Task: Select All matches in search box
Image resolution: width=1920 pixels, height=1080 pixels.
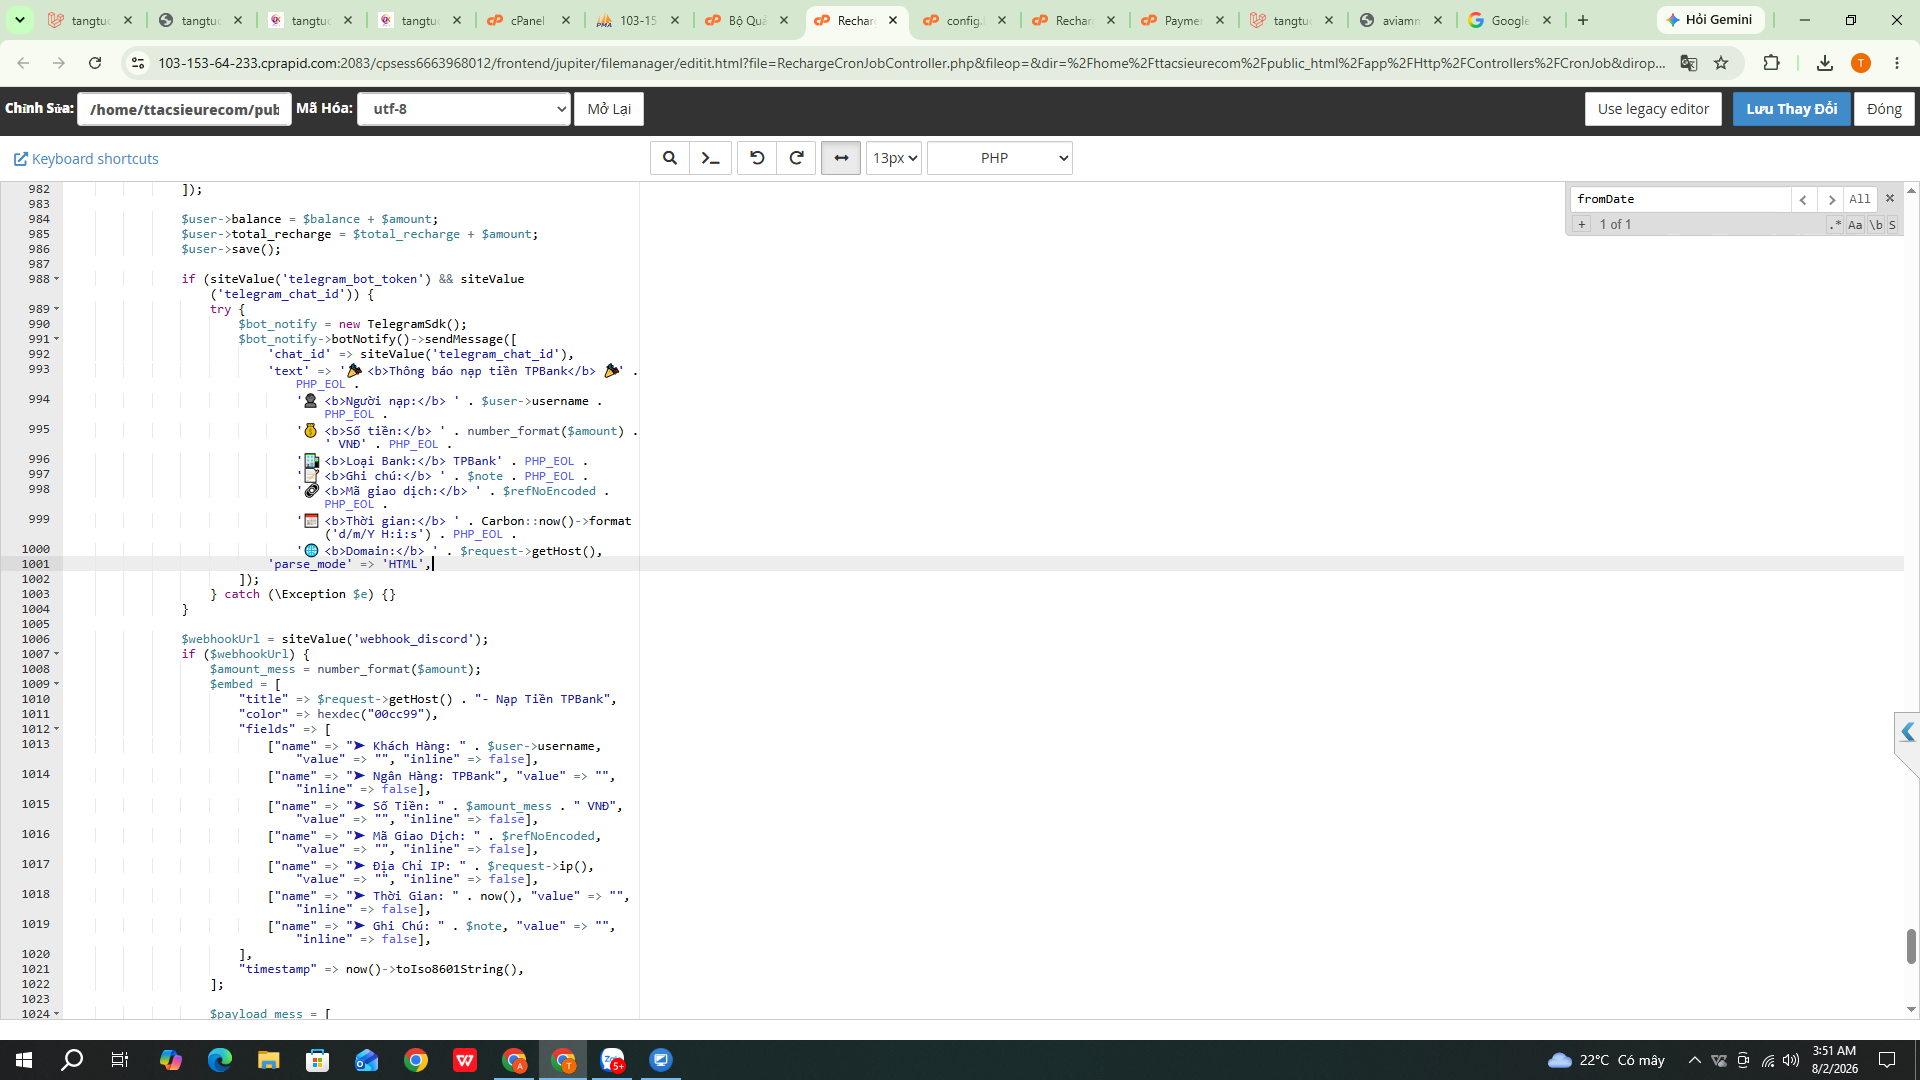Action: click(1860, 199)
